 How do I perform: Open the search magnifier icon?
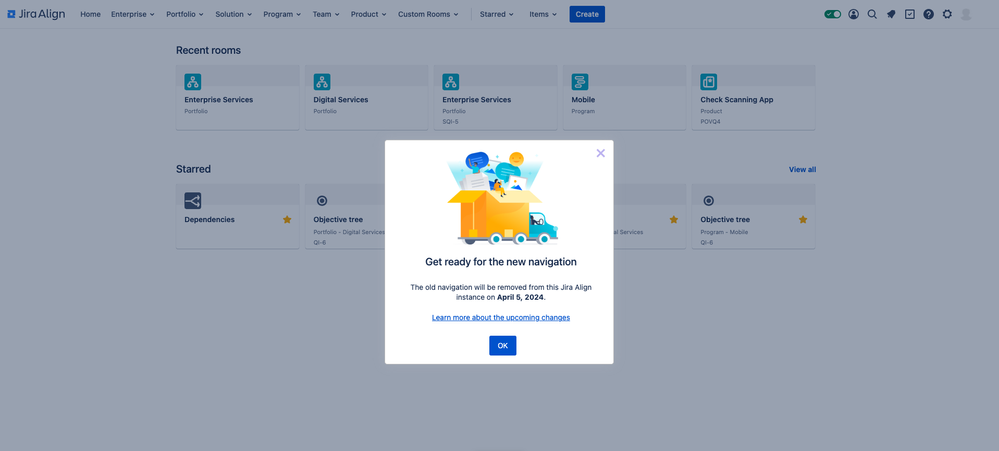872,14
